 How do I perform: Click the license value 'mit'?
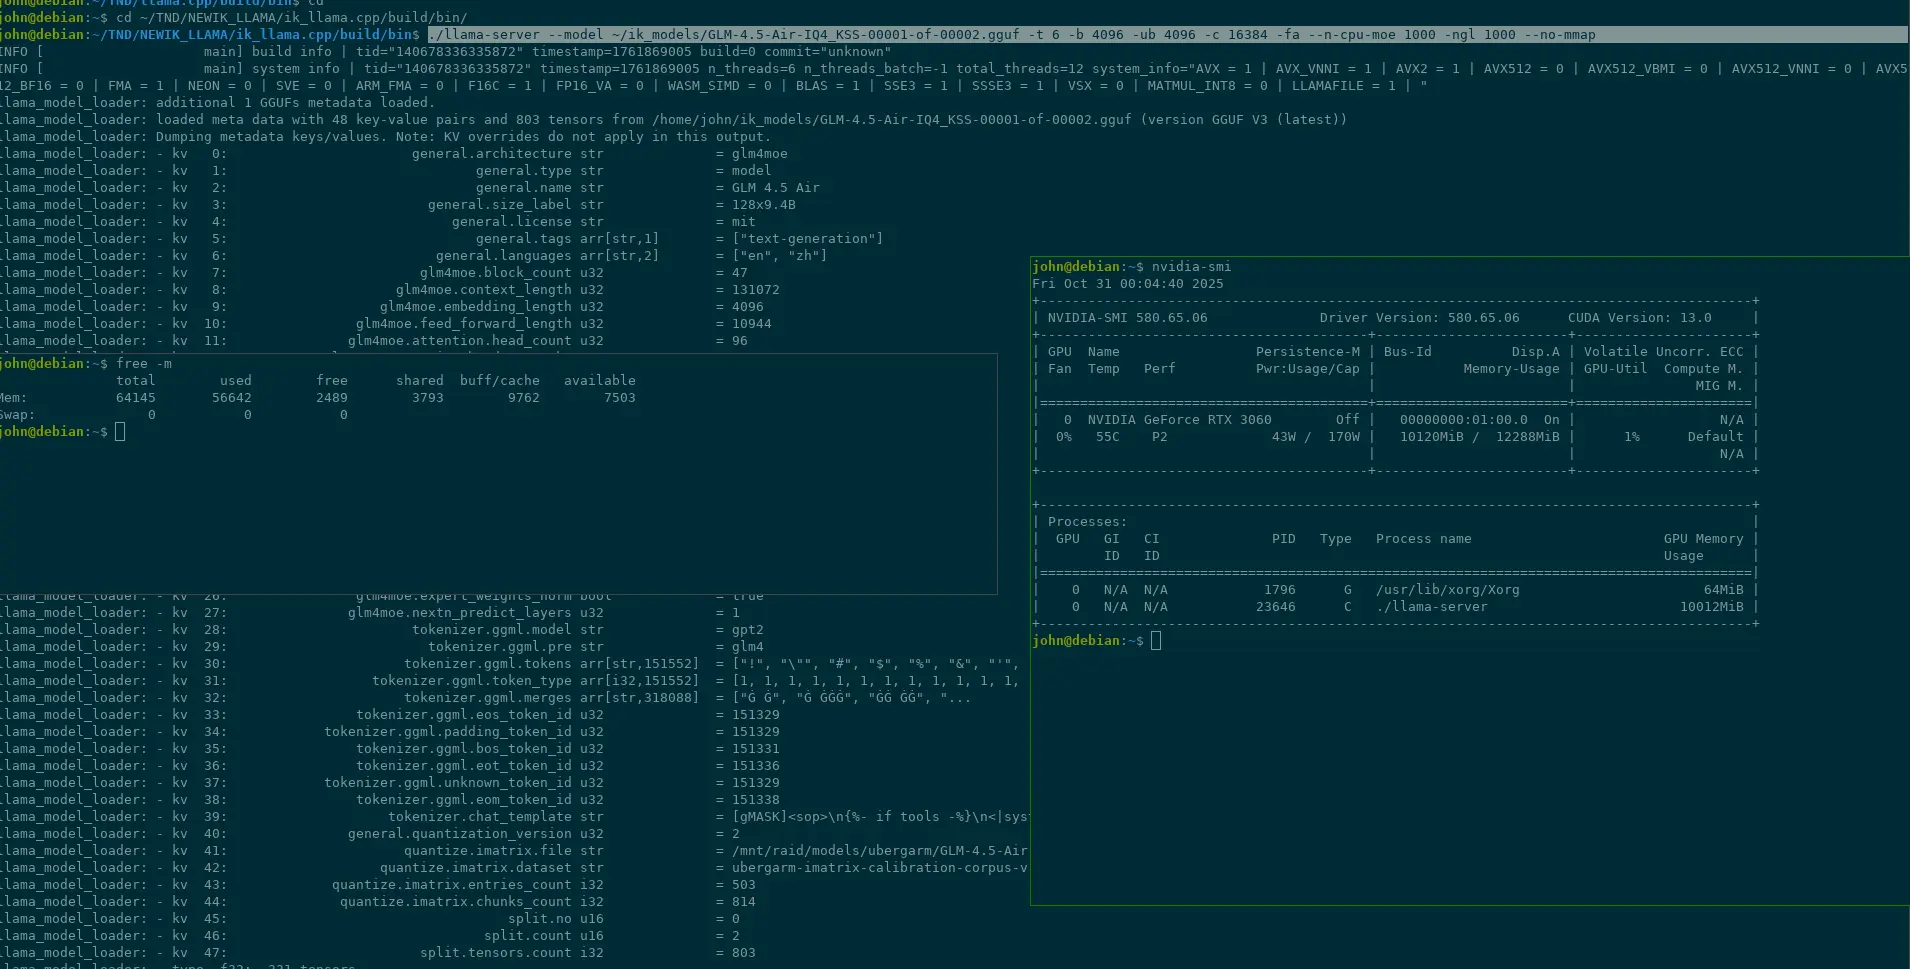744,222
